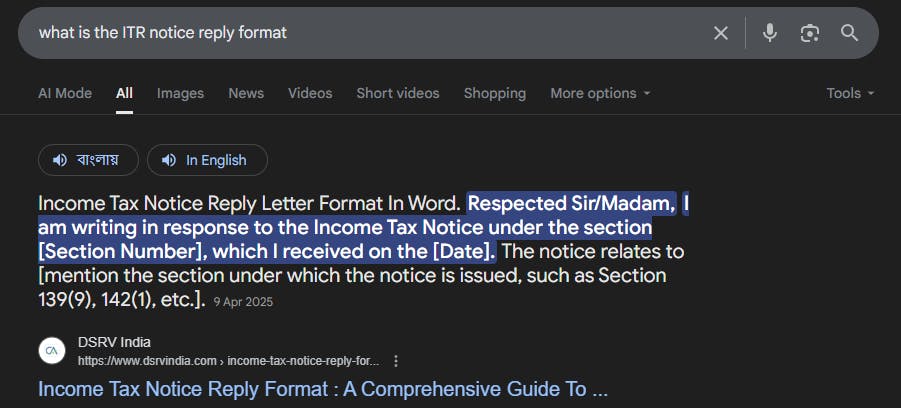Image resolution: width=901 pixels, height=408 pixels.
Task: Open the News tab
Action: (x=246, y=93)
